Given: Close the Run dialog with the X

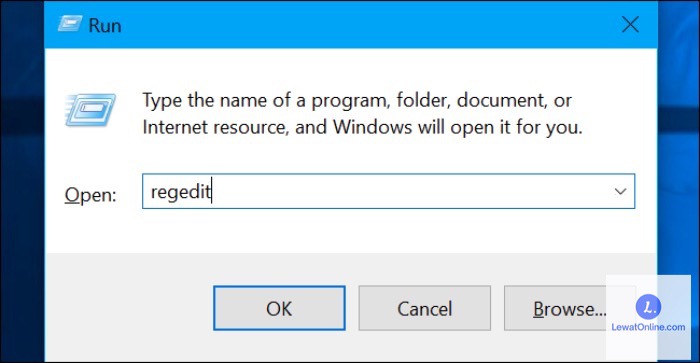Looking at the screenshot, I should [630, 25].
